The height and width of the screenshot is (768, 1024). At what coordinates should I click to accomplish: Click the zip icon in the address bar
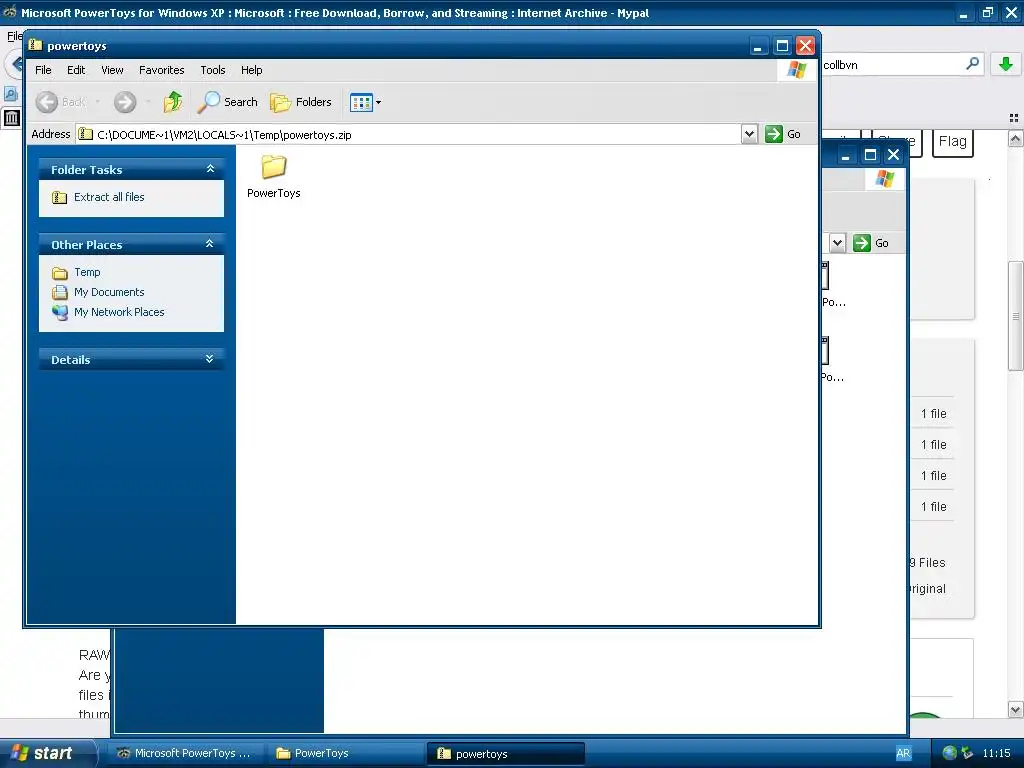pyautogui.click(x=86, y=135)
